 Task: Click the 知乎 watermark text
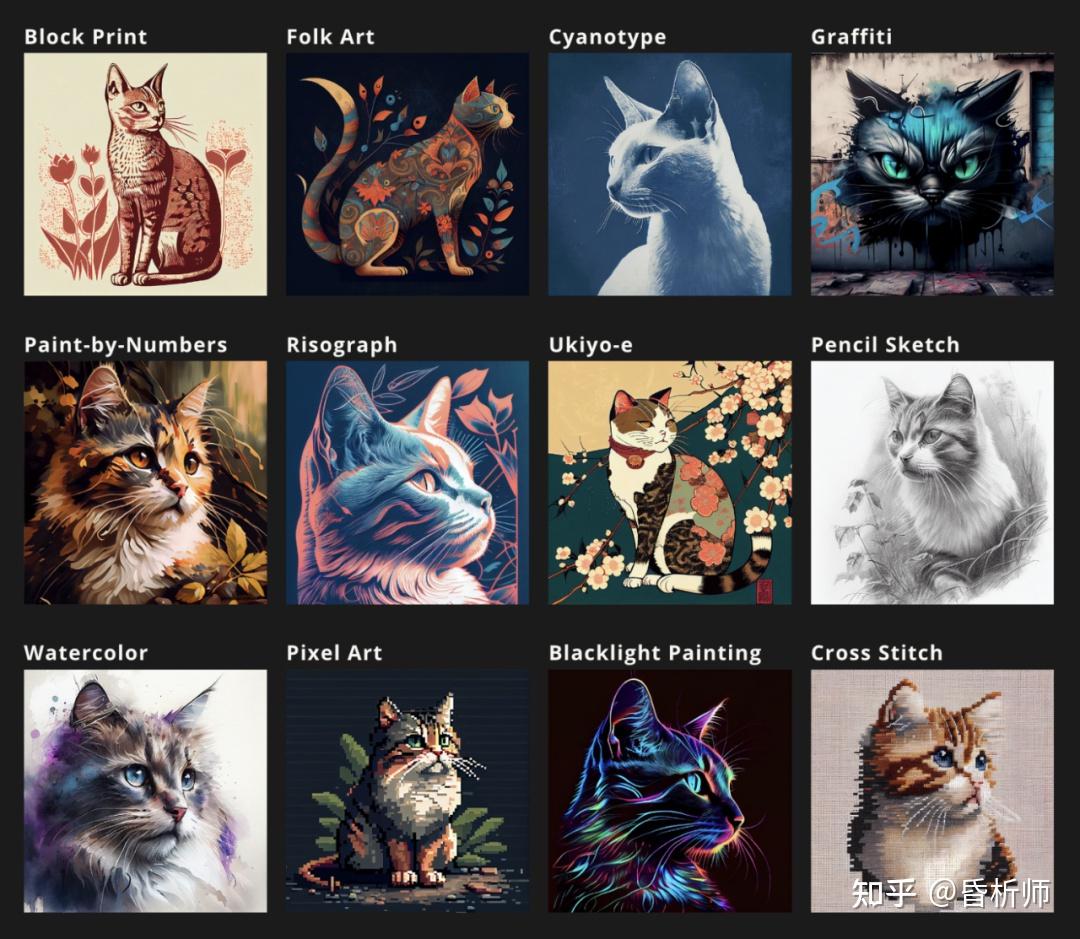coord(884,892)
